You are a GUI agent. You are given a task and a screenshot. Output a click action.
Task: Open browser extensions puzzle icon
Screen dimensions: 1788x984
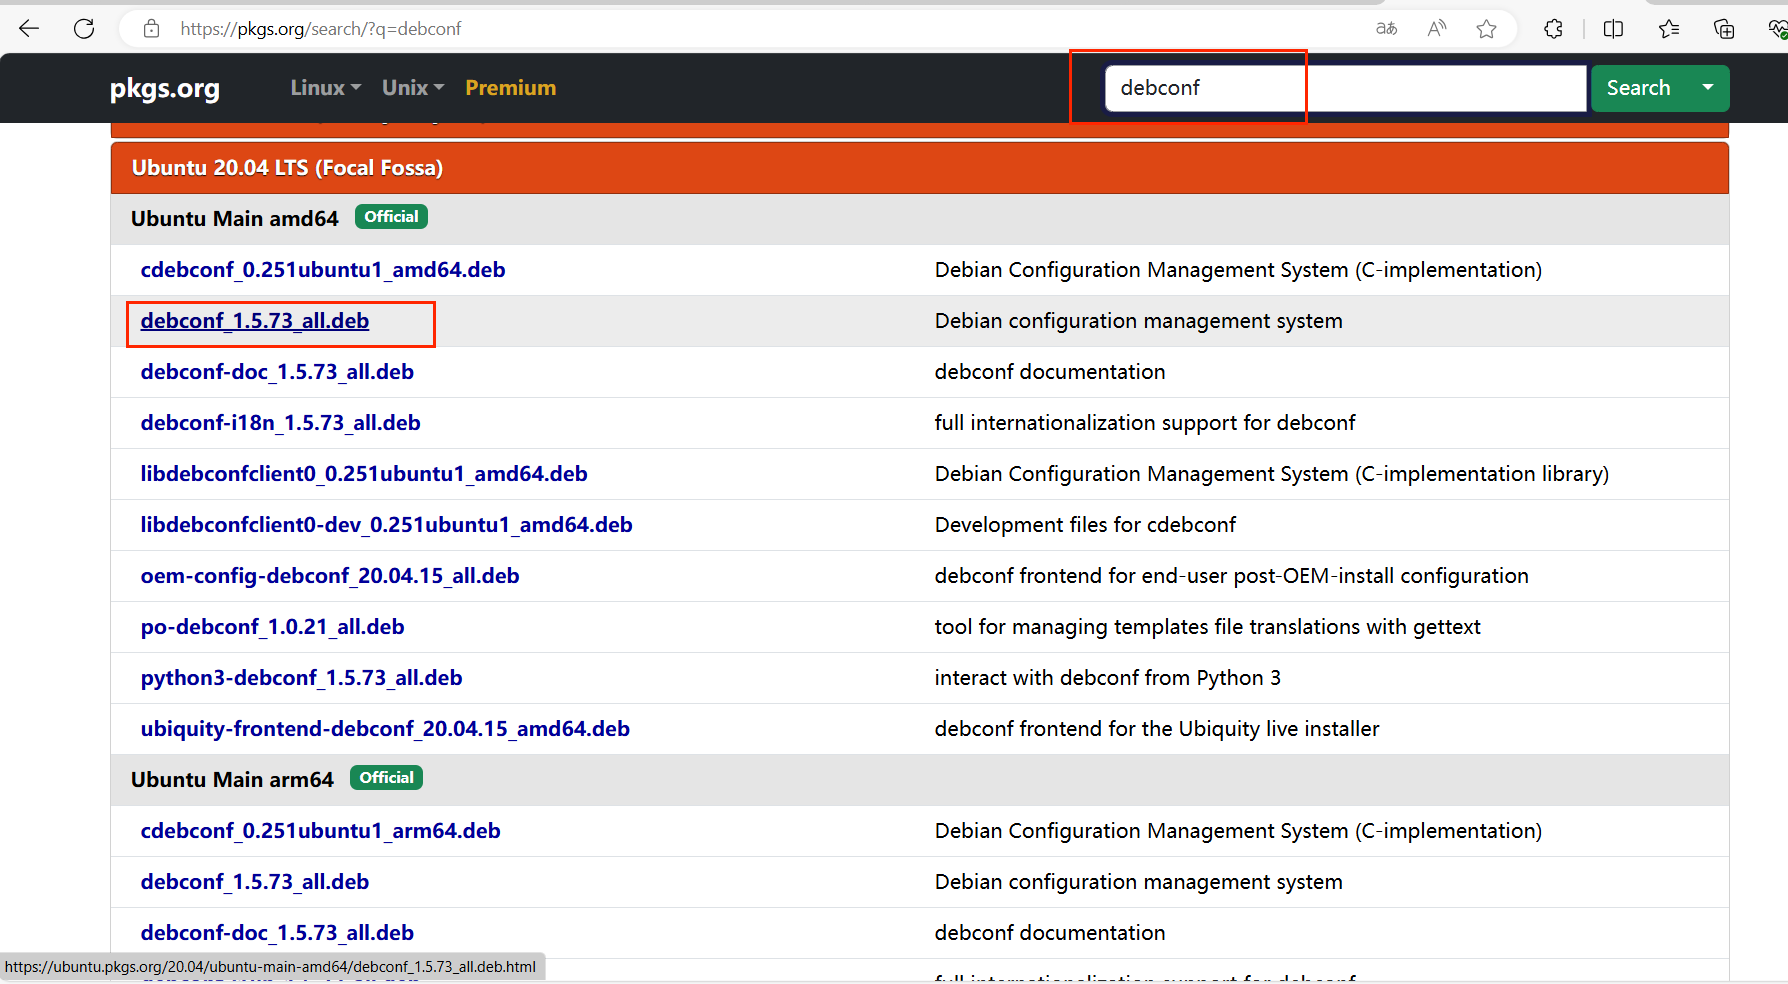click(1553, 29)
